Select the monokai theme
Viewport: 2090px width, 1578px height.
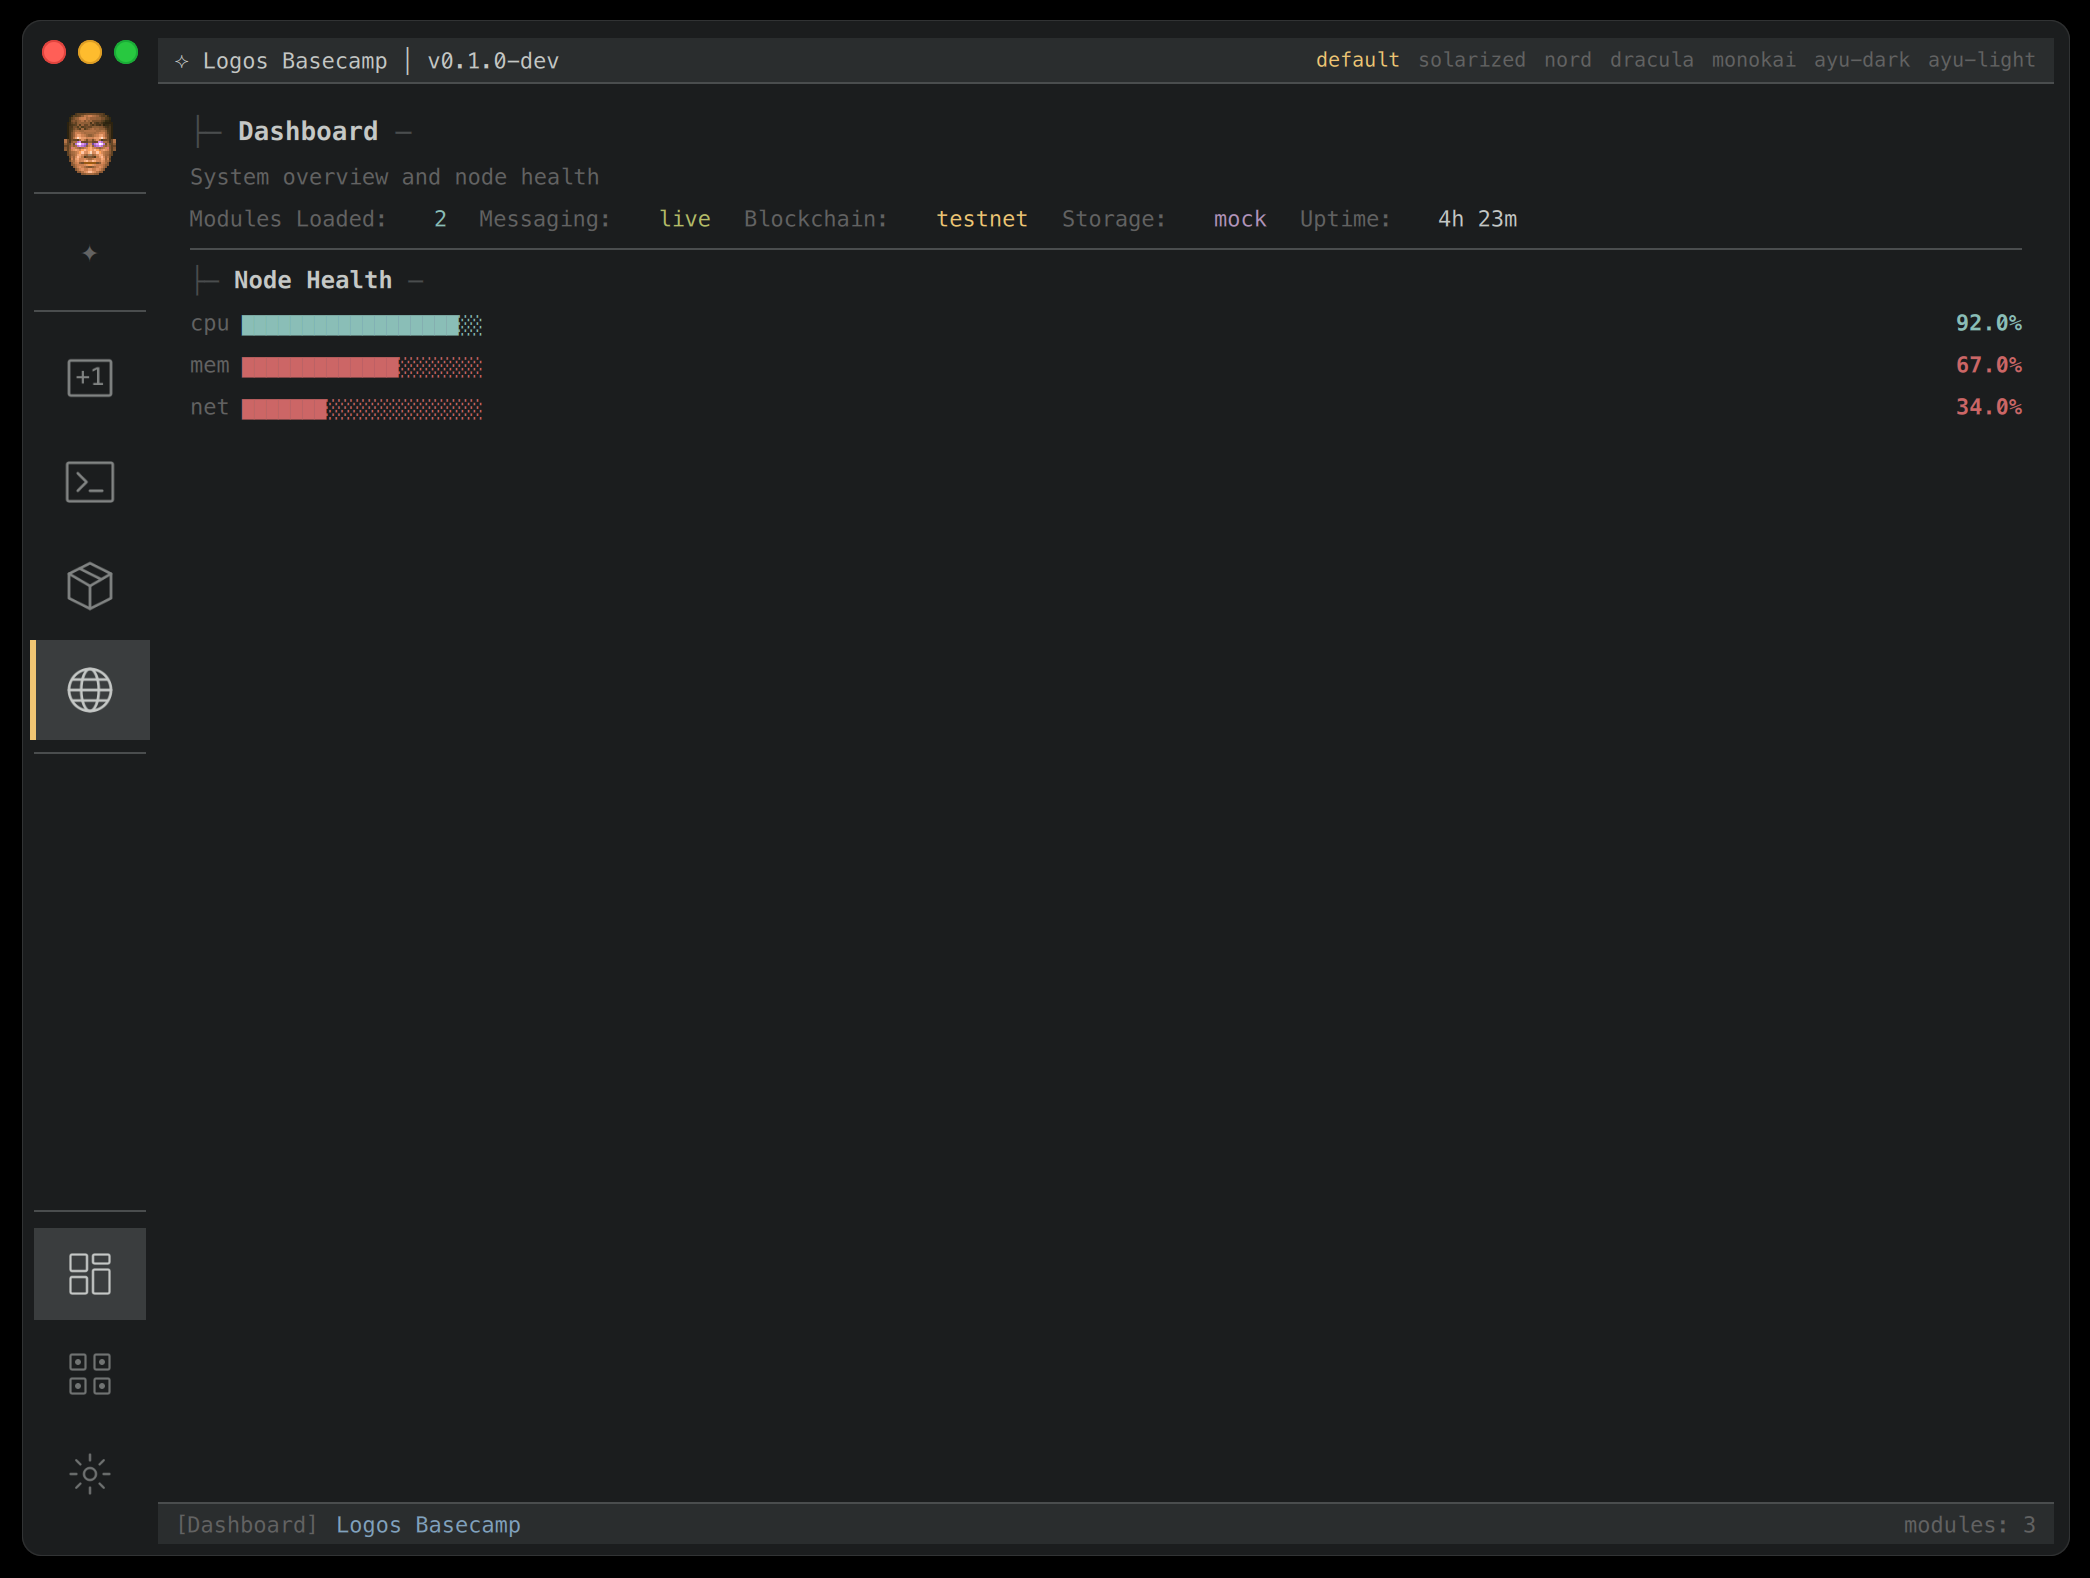click(x=1753, y=60)
